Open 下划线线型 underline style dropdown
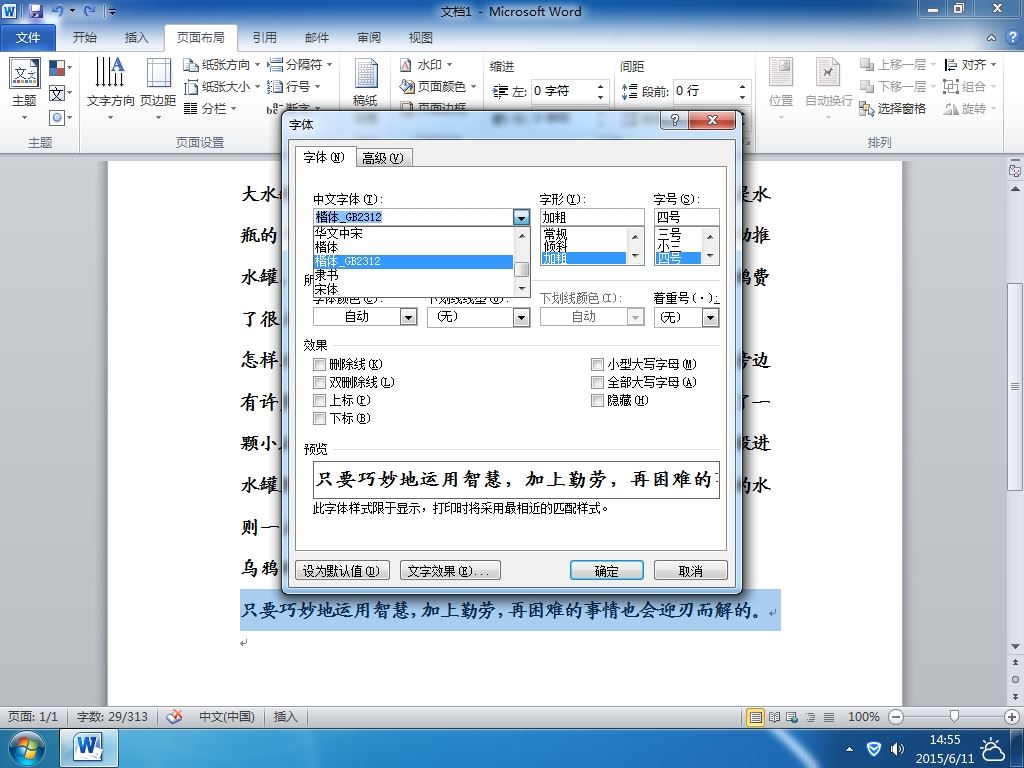 pyautogui.click(x=521, y=317)
